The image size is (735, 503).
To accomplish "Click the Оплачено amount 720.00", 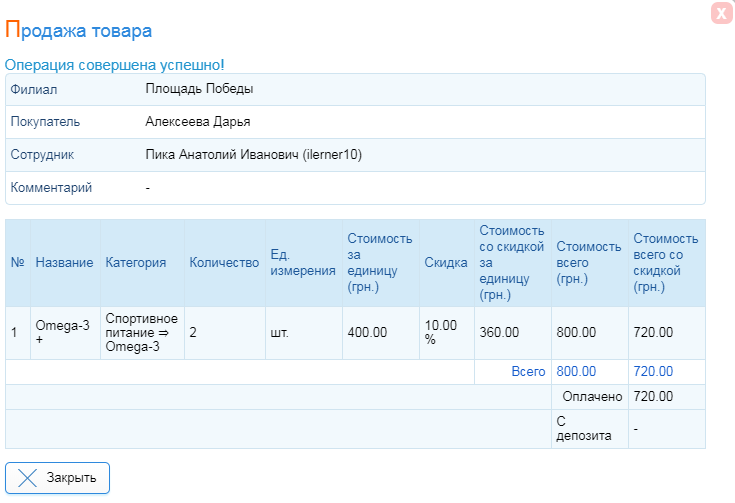I will point(653,397).
